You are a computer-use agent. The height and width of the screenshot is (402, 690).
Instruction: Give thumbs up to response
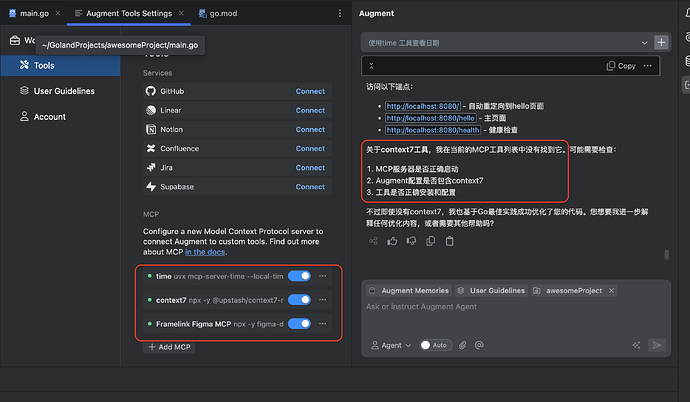pos(392,241)
